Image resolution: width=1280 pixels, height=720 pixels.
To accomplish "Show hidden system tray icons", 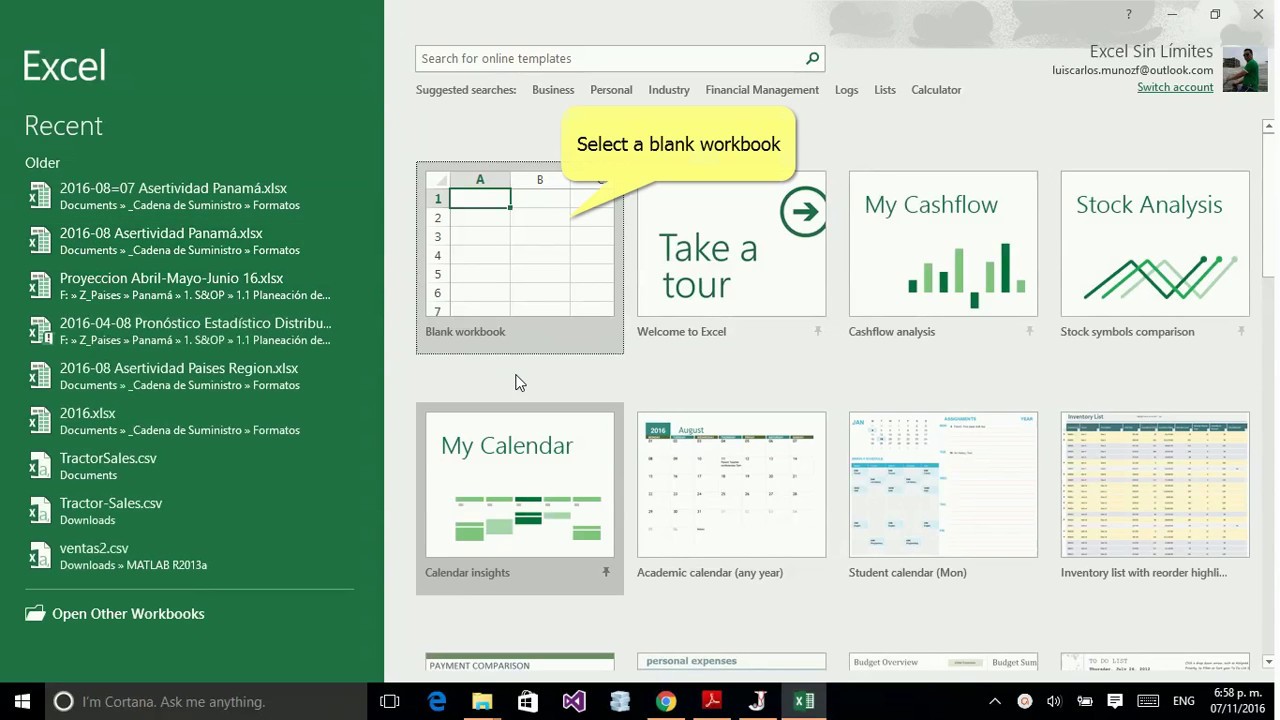I will (995, 701).
